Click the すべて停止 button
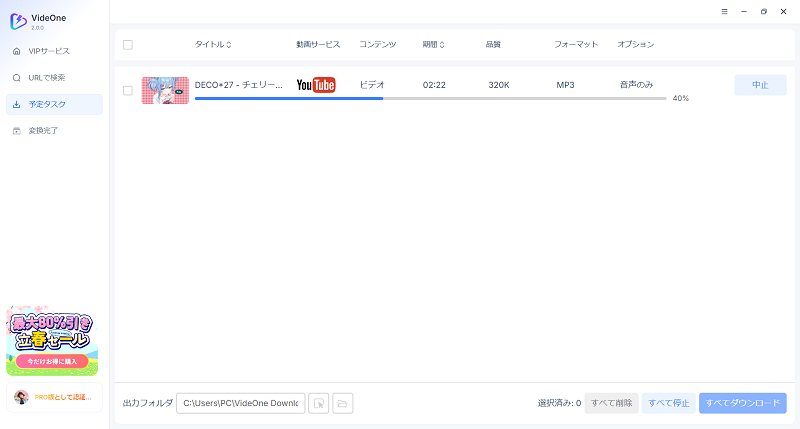This screenshot has height=429, width=800. (x=667, y=403)
